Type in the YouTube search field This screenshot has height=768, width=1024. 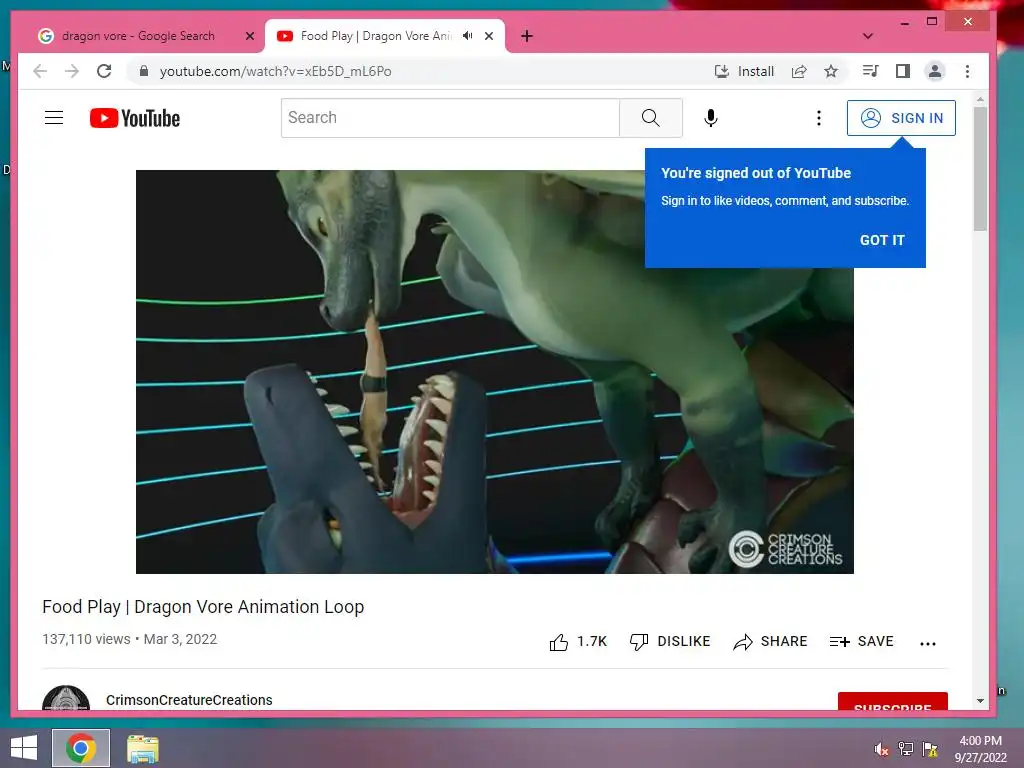pos(450,118)
